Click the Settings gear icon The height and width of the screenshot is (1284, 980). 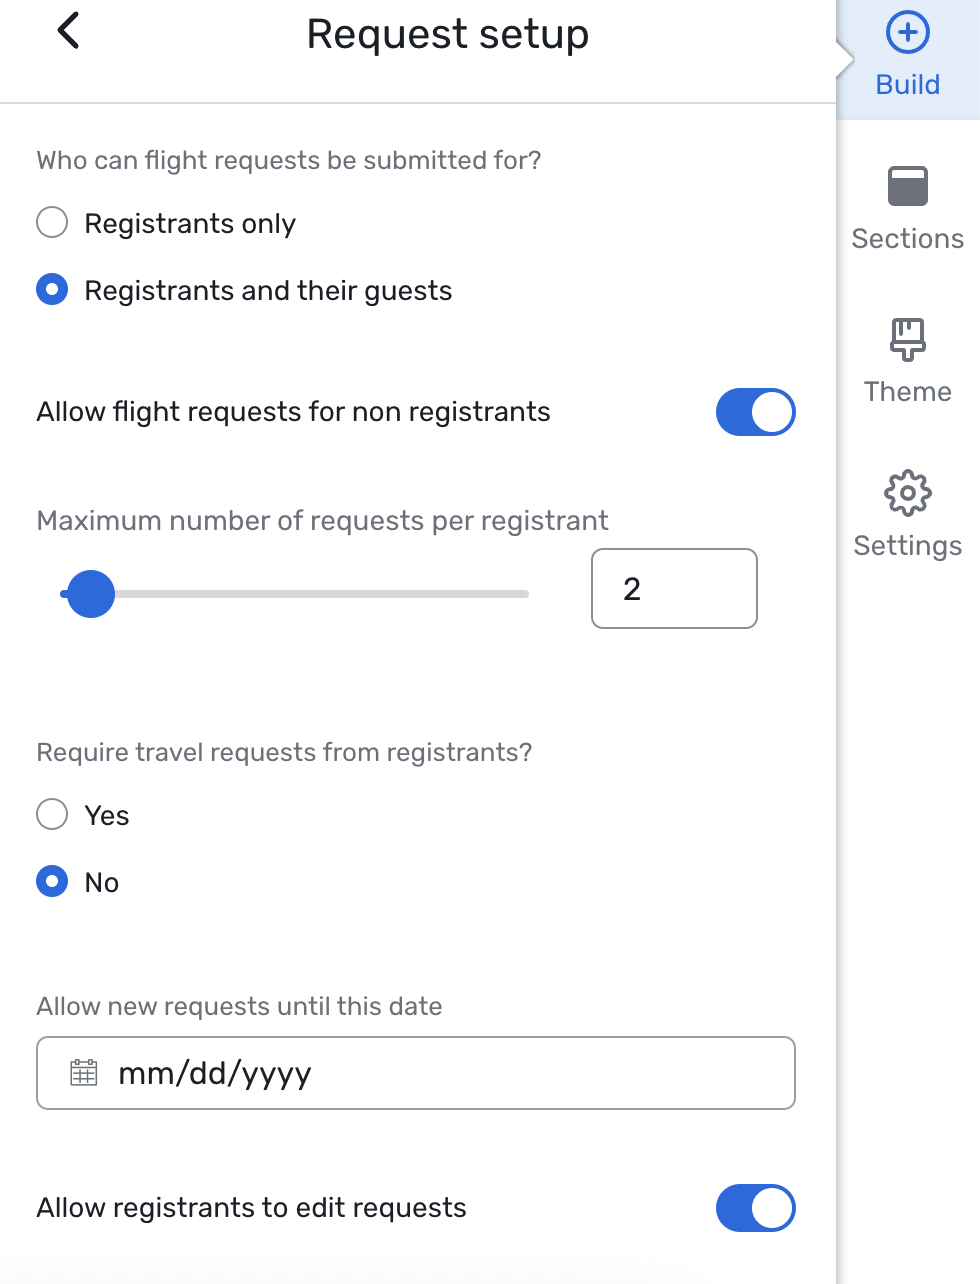(x=907, y=493)
